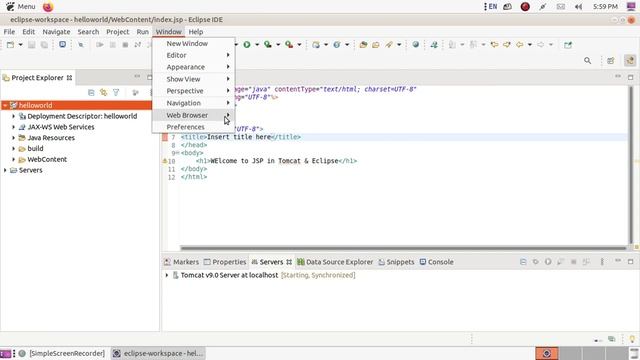Click the filter icon in Project Explorer

pos(116,93)
